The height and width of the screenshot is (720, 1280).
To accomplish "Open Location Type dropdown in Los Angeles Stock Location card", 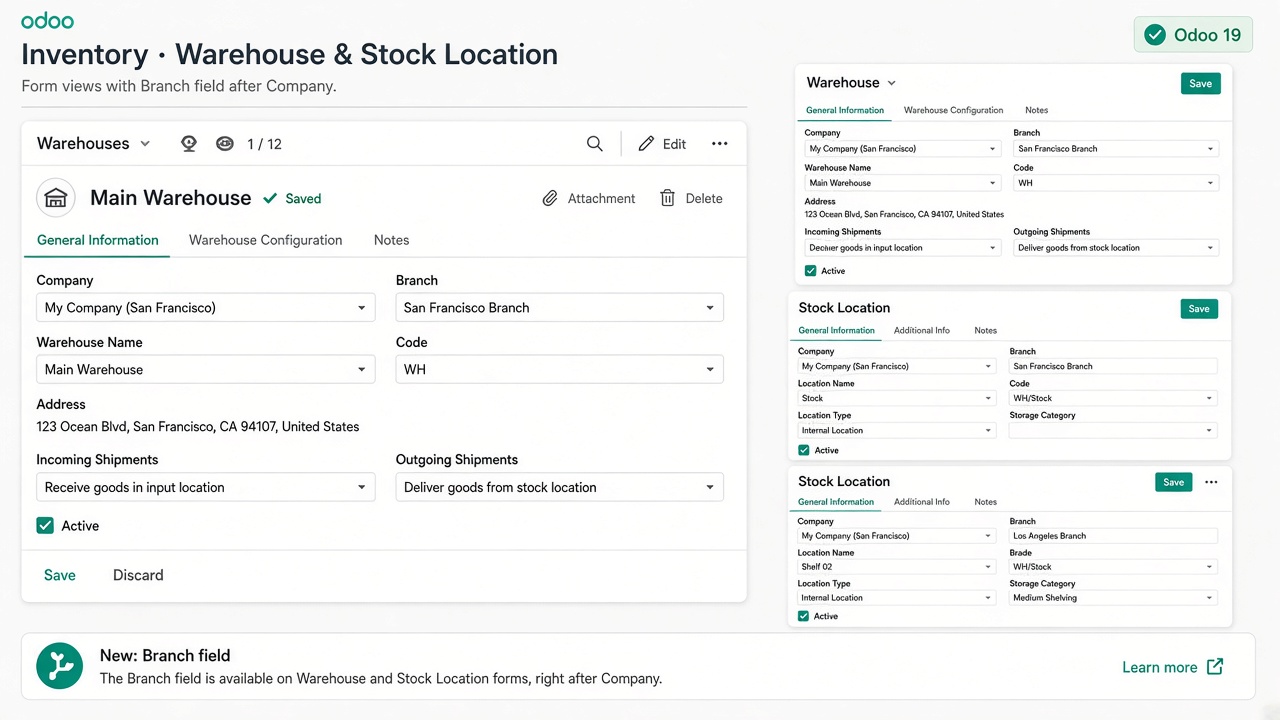I will [x=897, y=598].
